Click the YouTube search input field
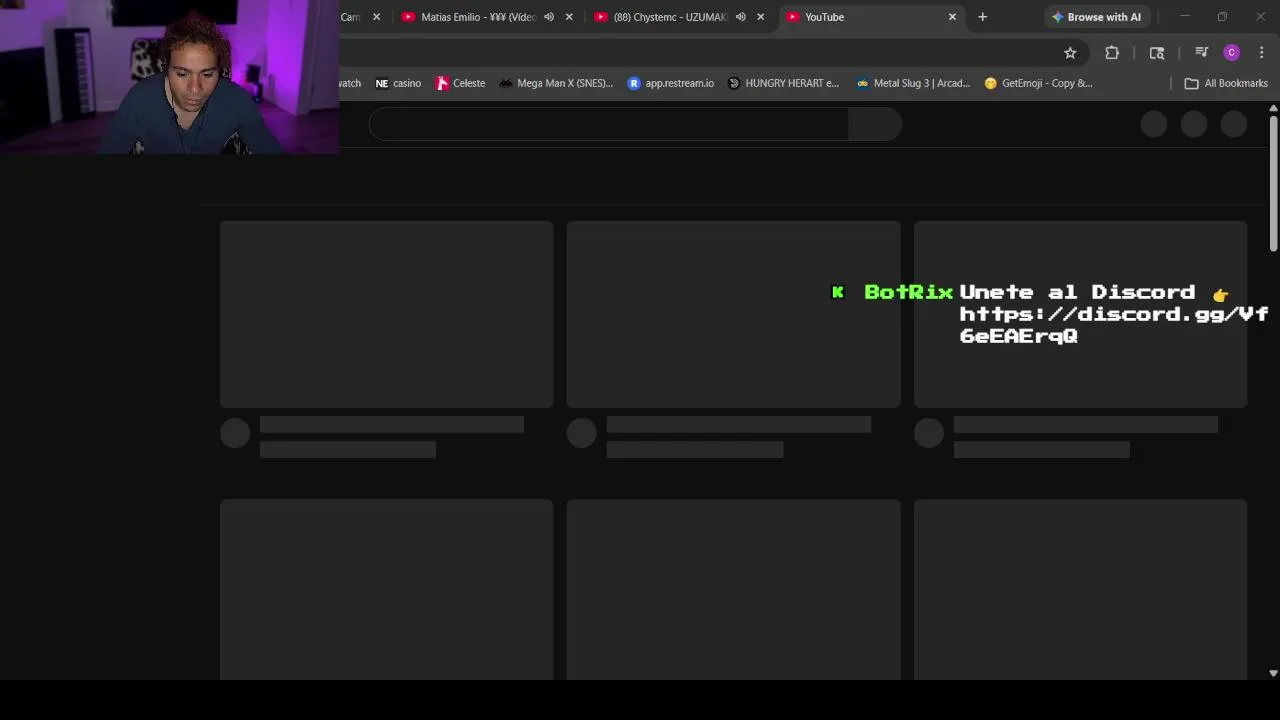Screen dimensions: 1280x720 point(608,124)
